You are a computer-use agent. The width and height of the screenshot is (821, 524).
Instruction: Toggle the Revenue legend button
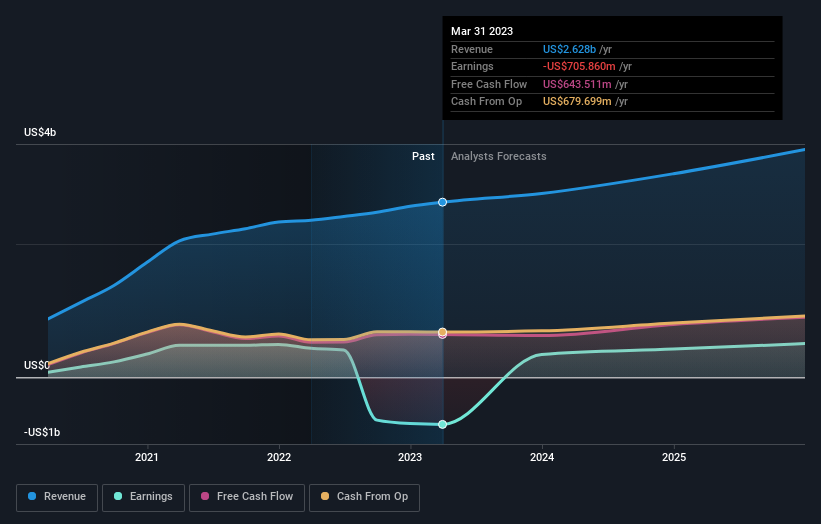(57, 497)
